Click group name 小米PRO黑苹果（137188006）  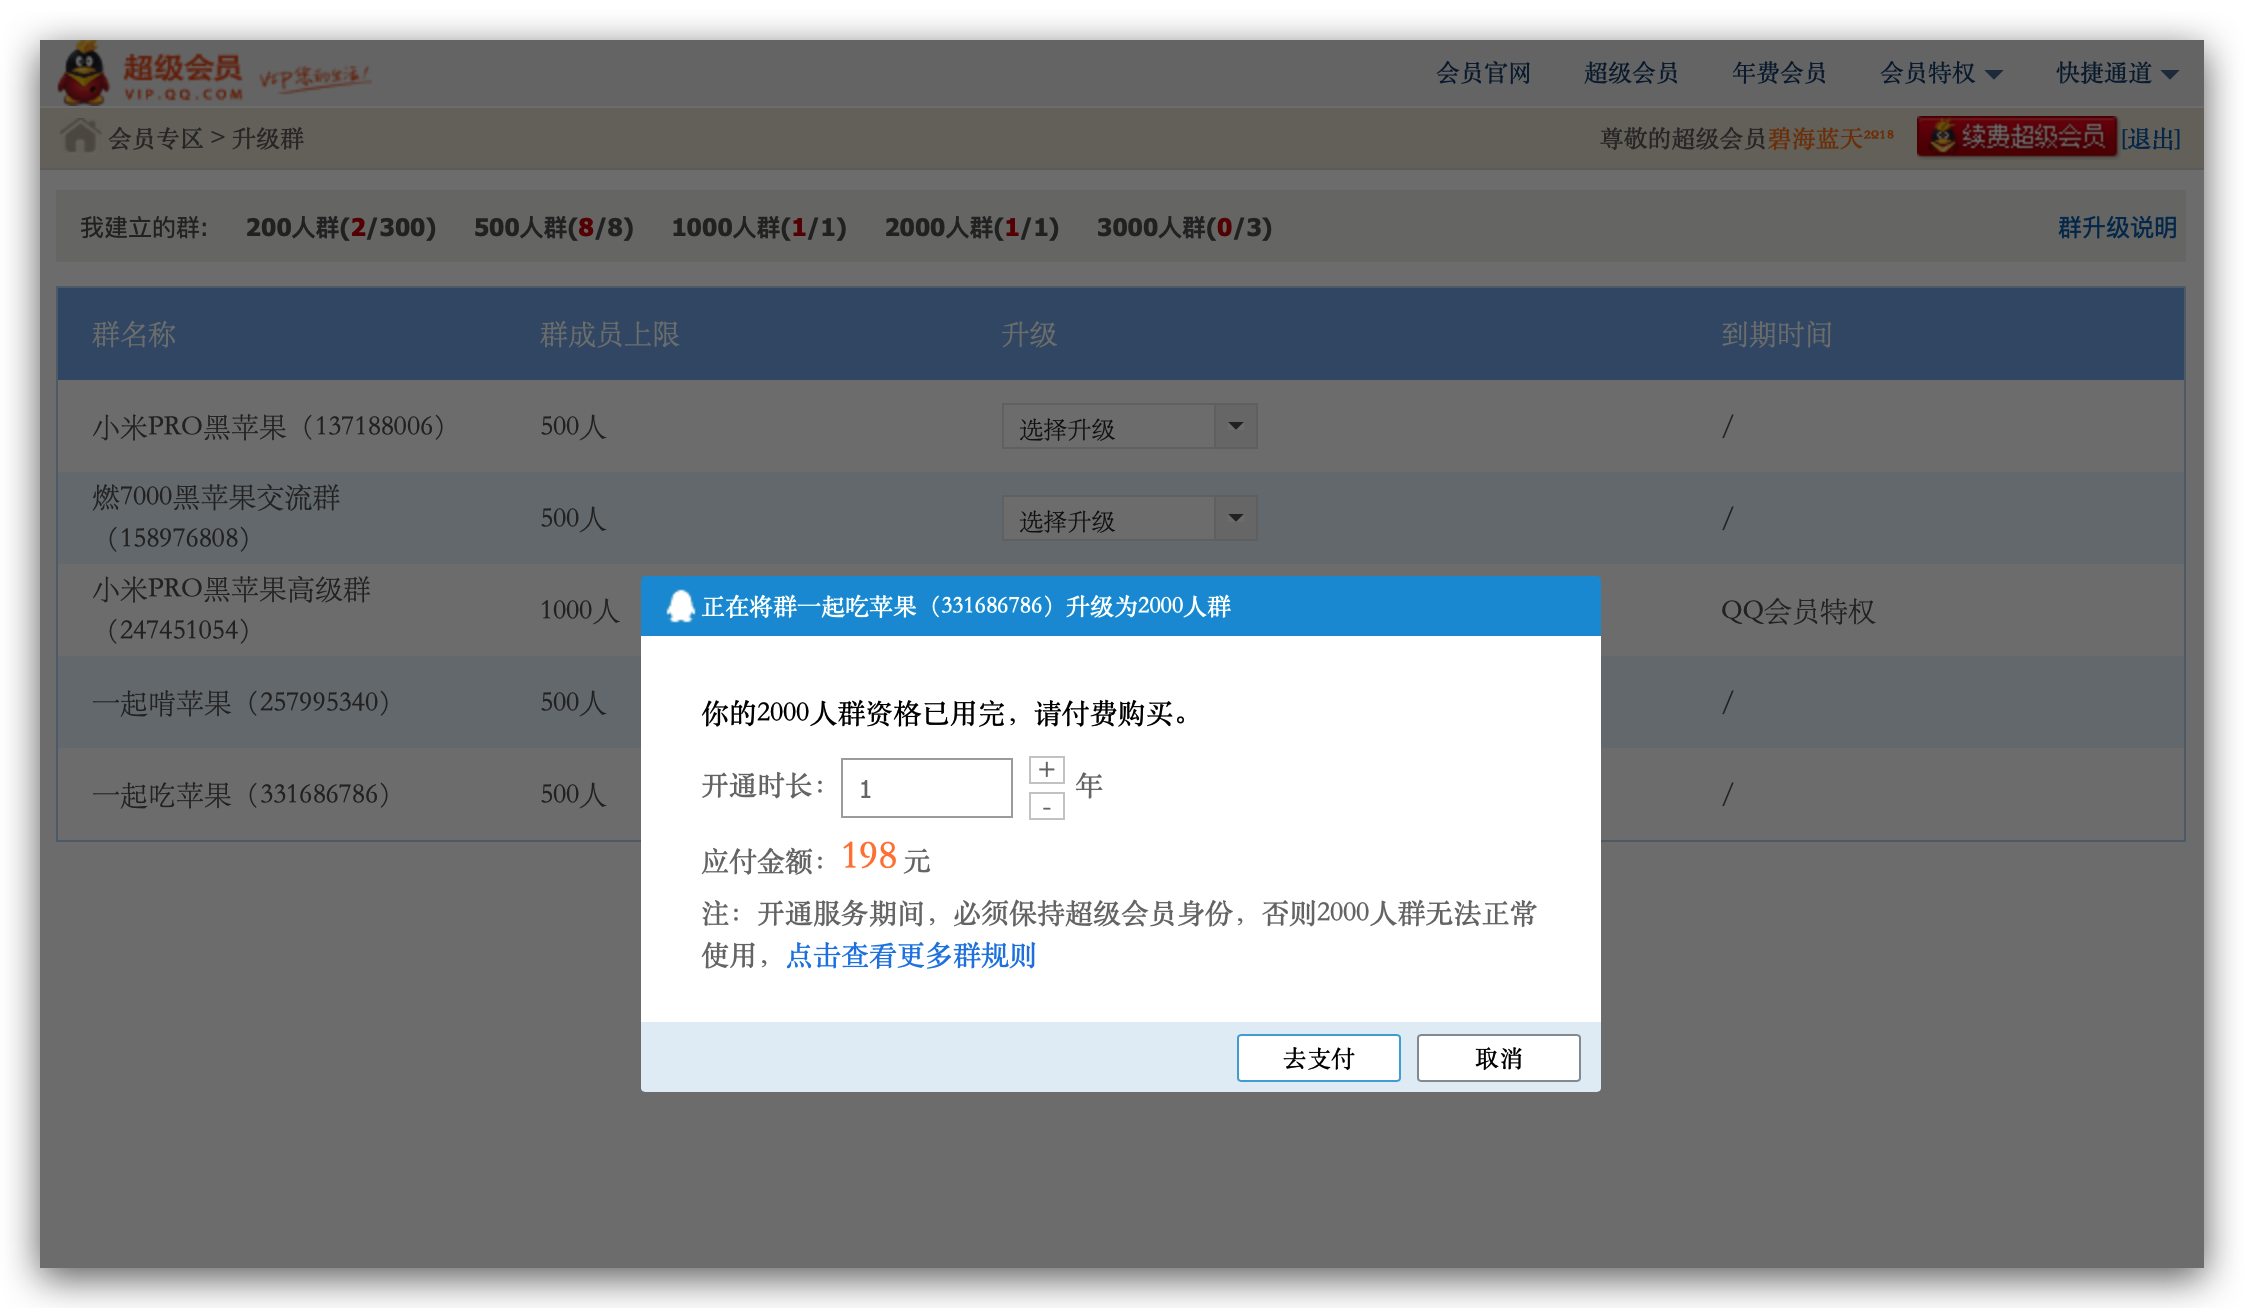pos(268,427)
